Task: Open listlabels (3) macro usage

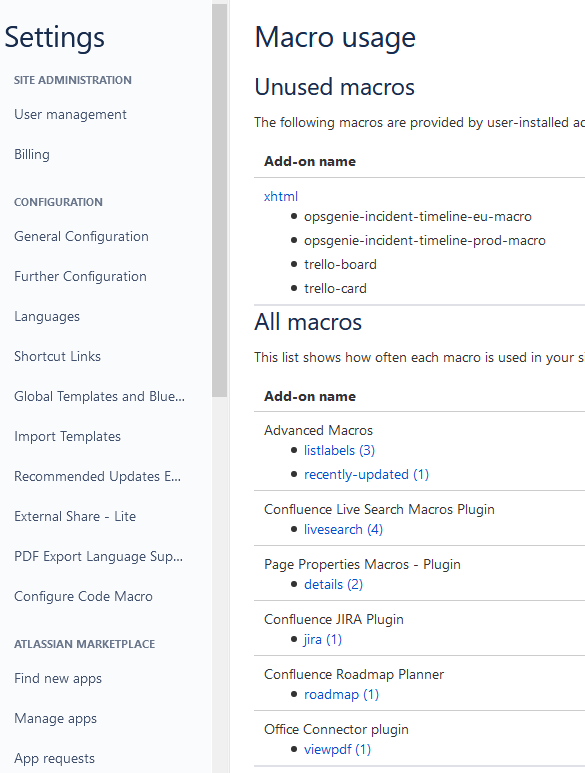Action: [339, 450]
